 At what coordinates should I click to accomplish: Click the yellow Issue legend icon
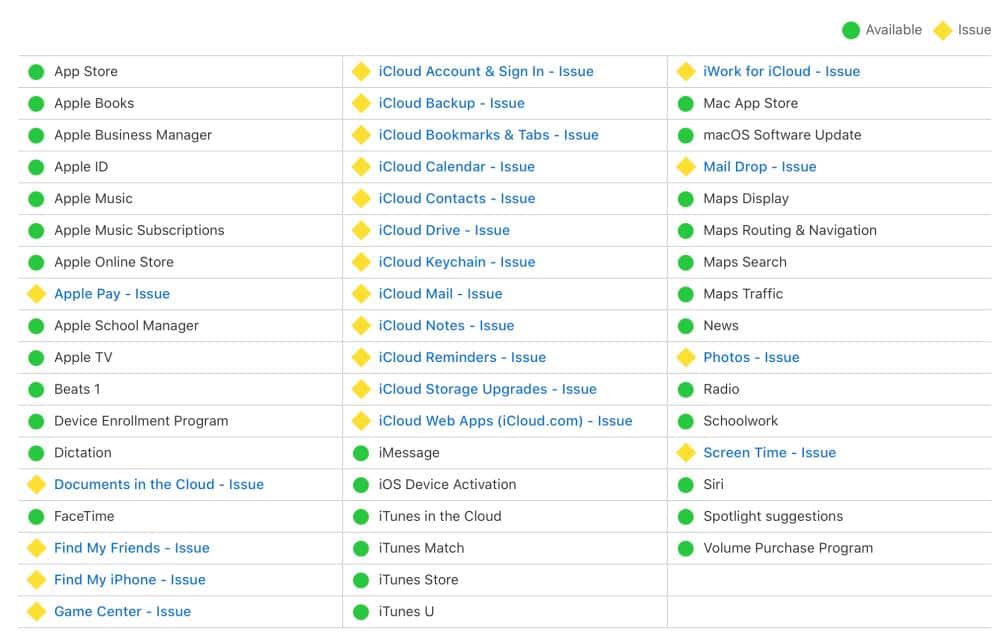[943, 30]
